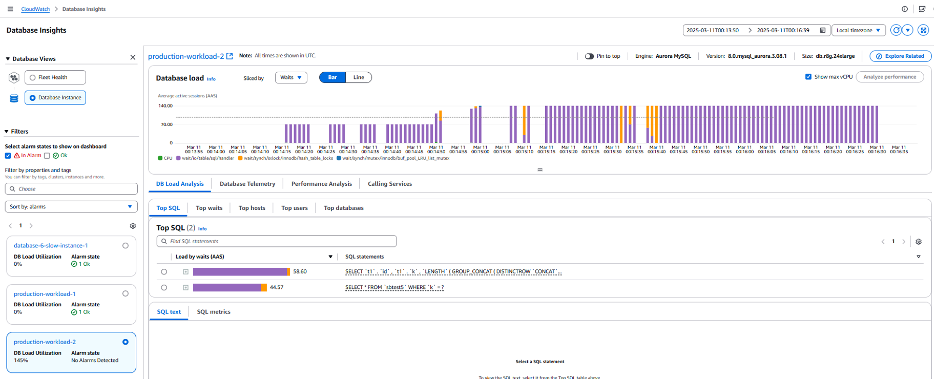Open the calendar icon in the date range field
Viewport: 936px width, 382px height.
pos(823,30)
